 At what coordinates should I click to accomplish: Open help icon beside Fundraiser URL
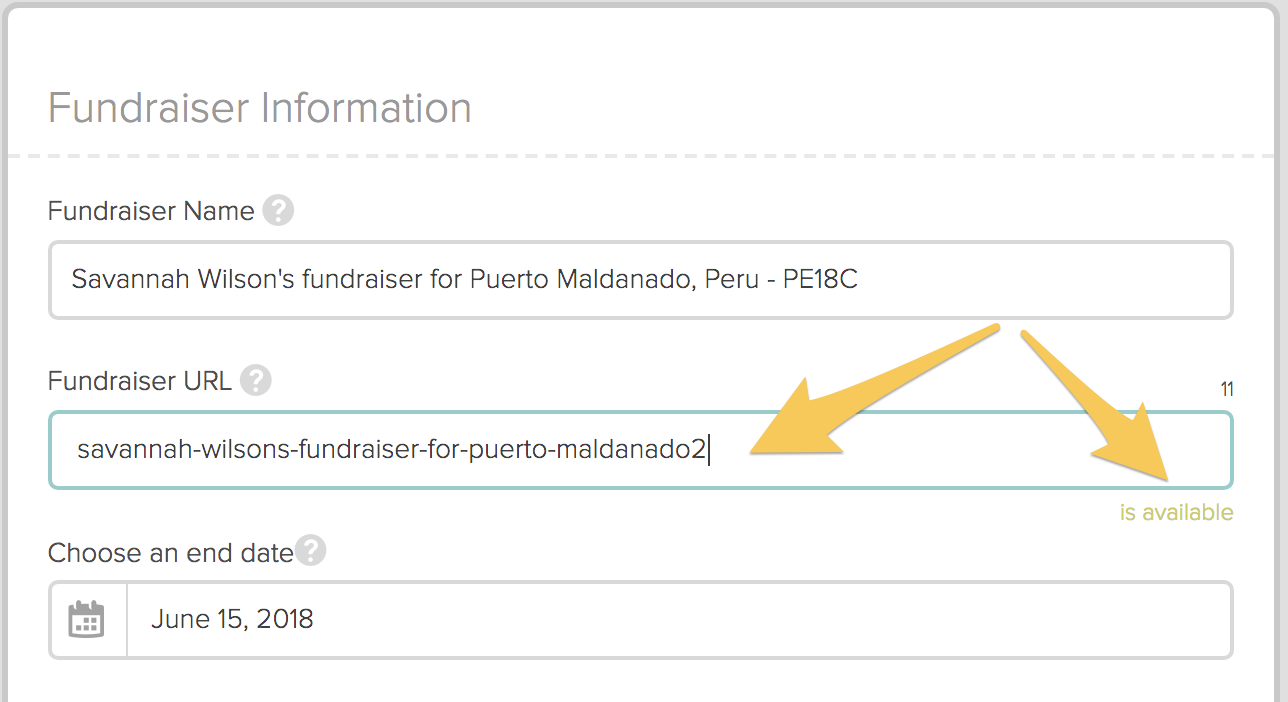[x=256, y=380]
